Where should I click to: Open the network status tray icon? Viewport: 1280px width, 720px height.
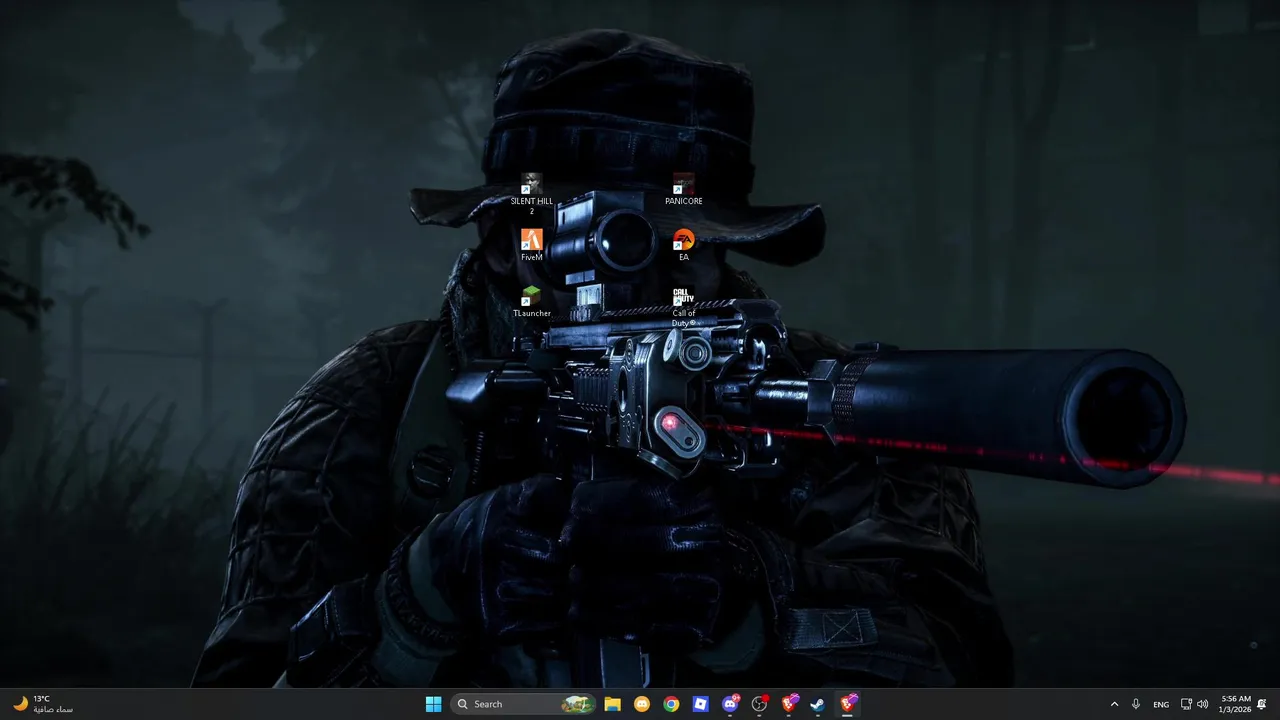click(x=1186, y=704)
